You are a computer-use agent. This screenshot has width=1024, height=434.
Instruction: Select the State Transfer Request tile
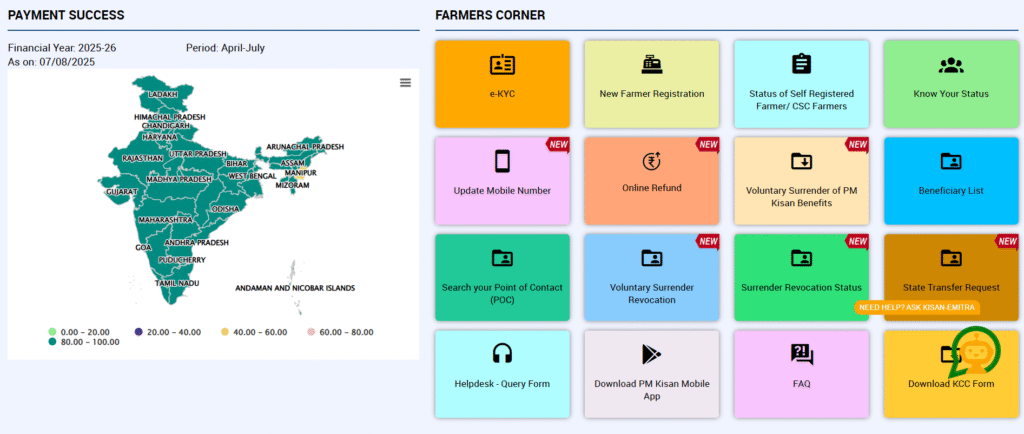950,277
